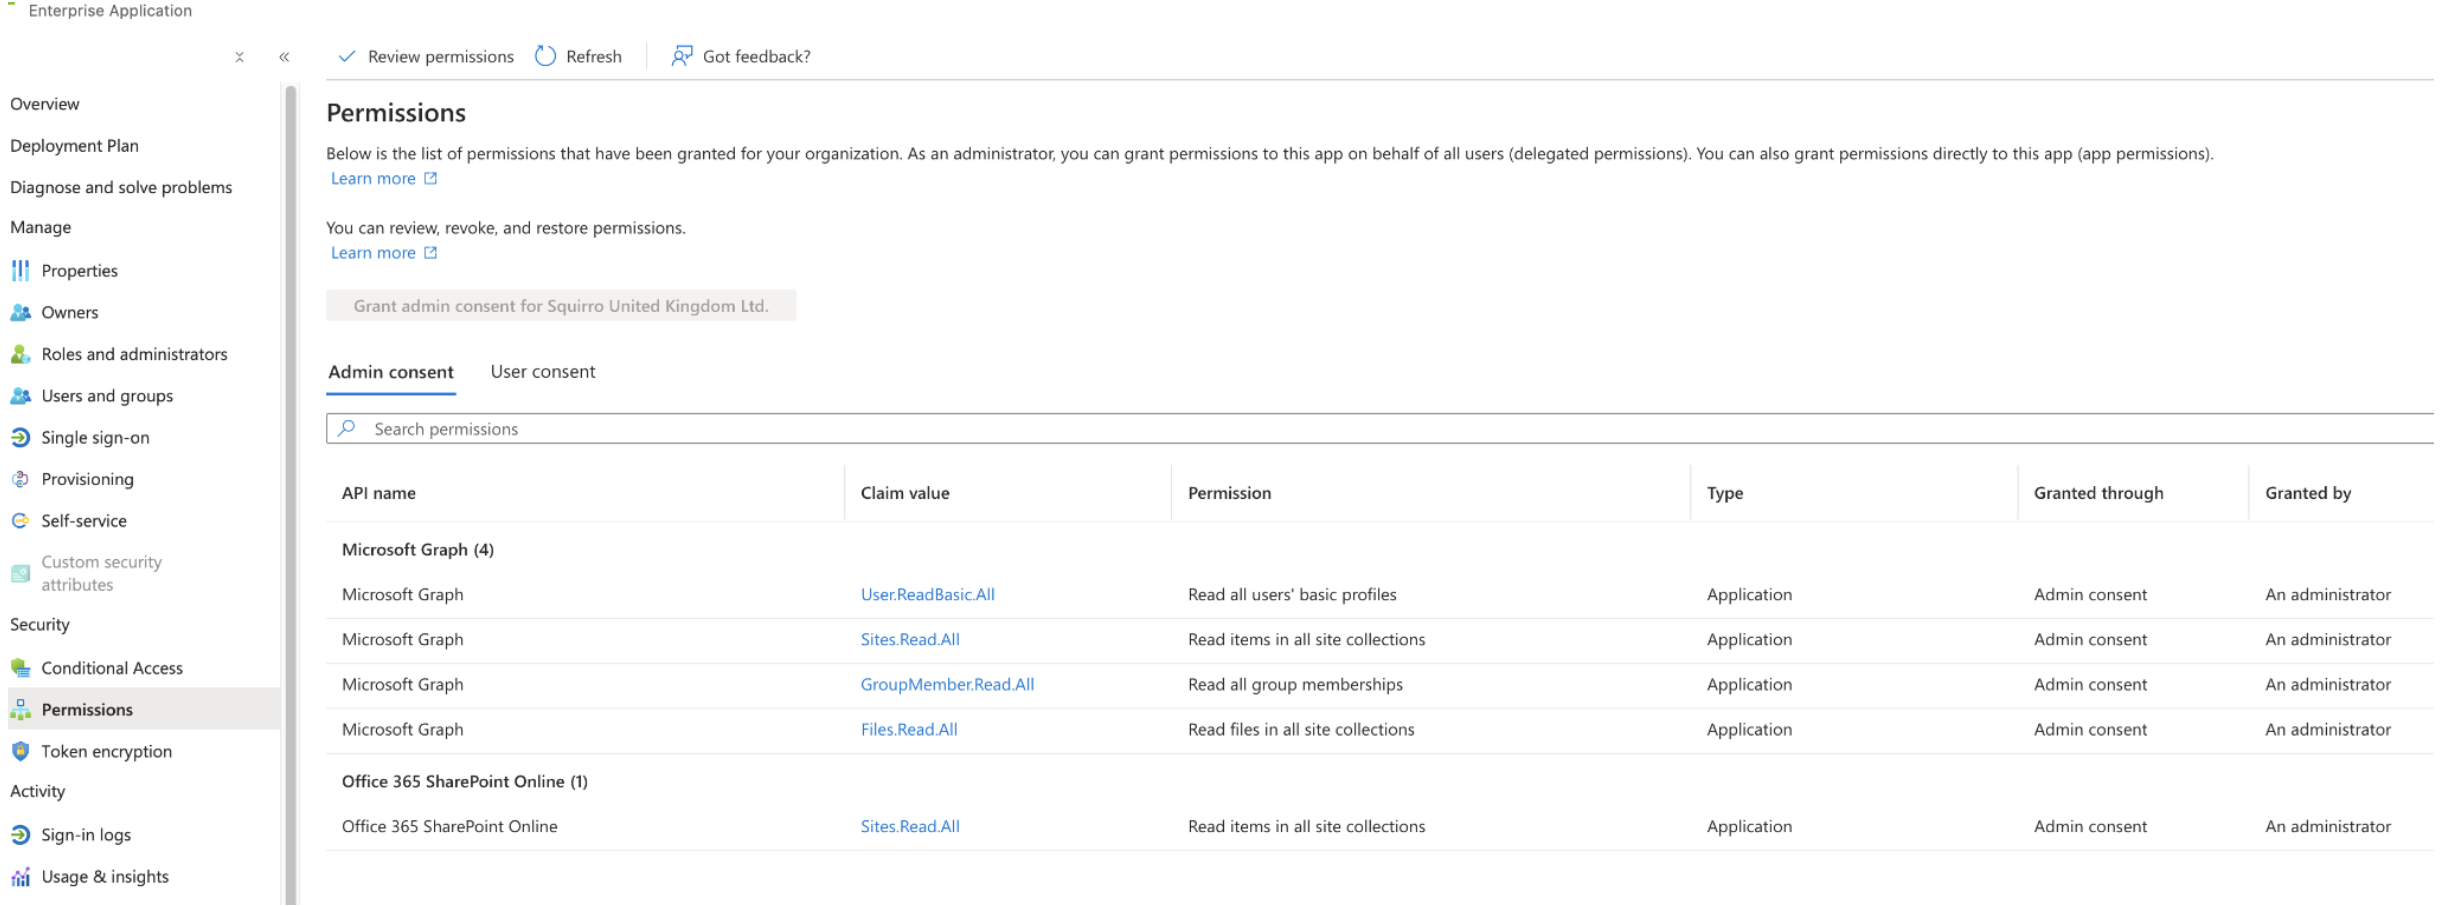
Task: Switch to the Admin consent tab
Action: pos(391,372)
